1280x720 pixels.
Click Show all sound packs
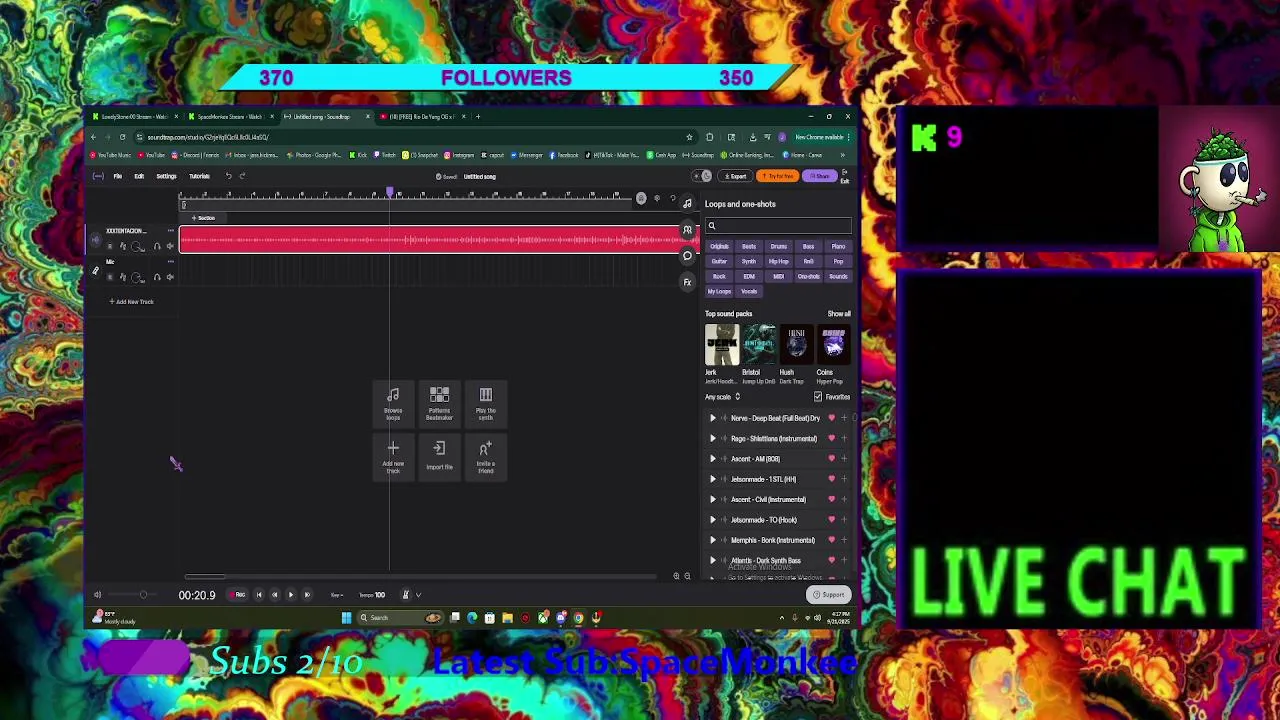coord(839,314)
